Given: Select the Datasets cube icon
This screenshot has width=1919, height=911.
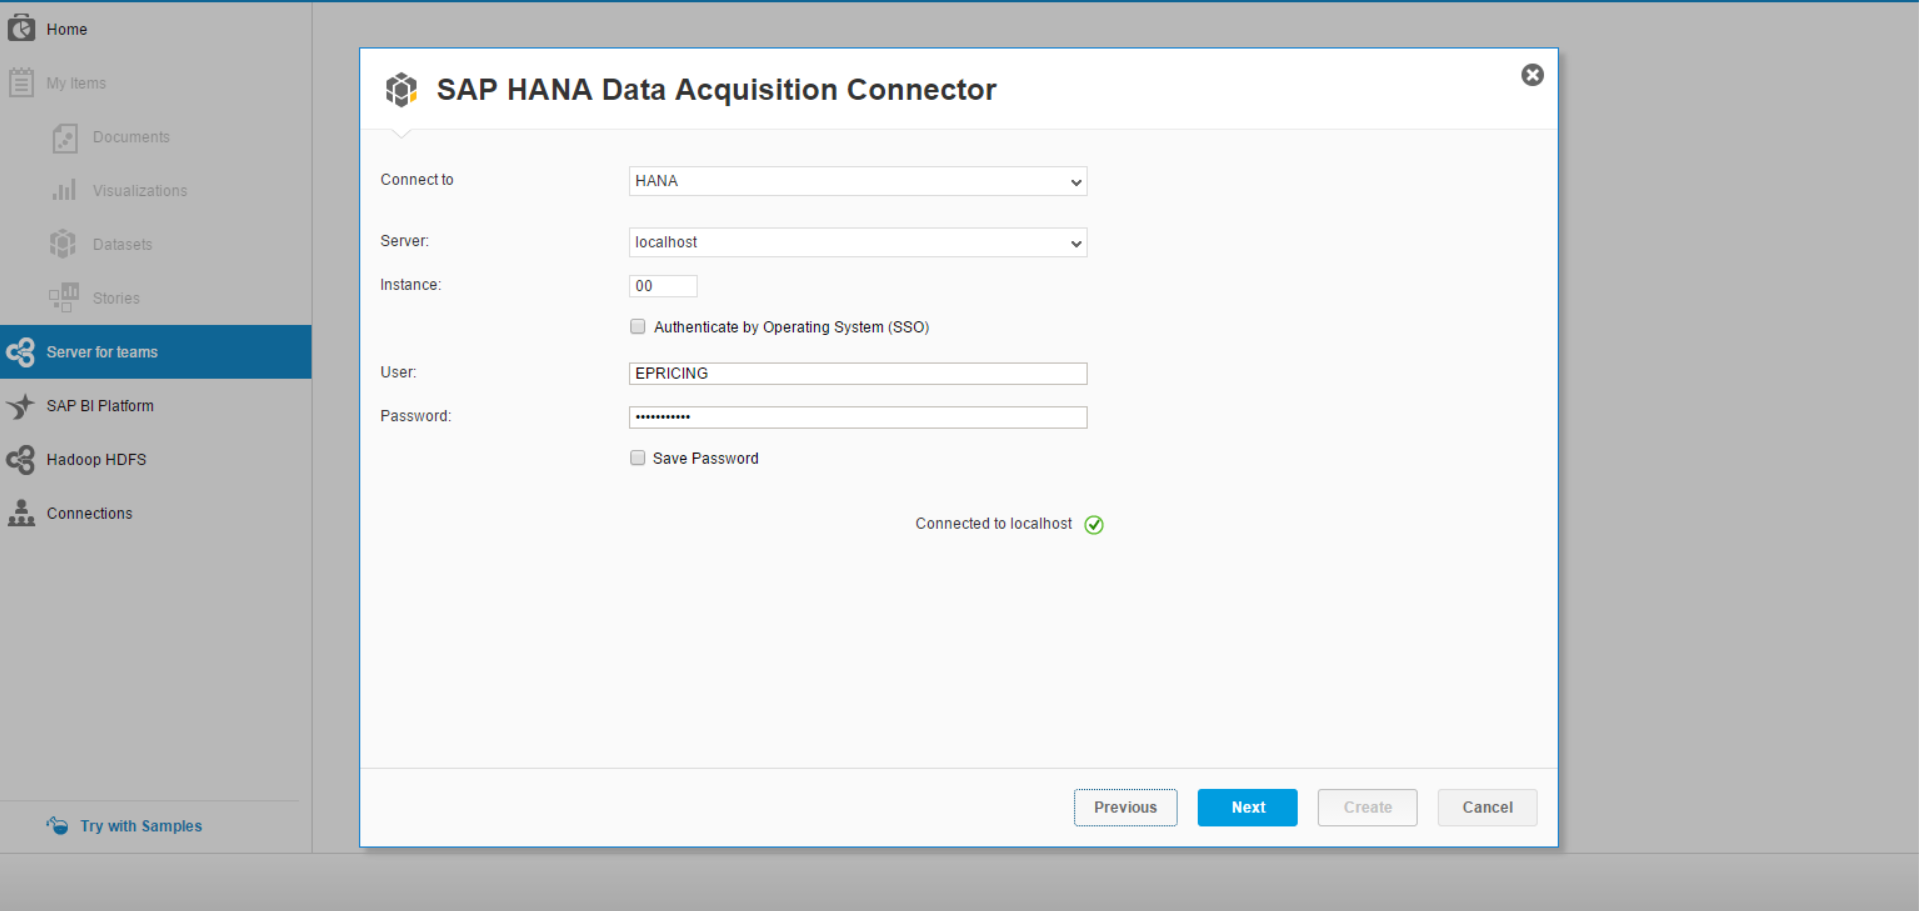Looking at the screenshot, I should [x=63, y=244].
